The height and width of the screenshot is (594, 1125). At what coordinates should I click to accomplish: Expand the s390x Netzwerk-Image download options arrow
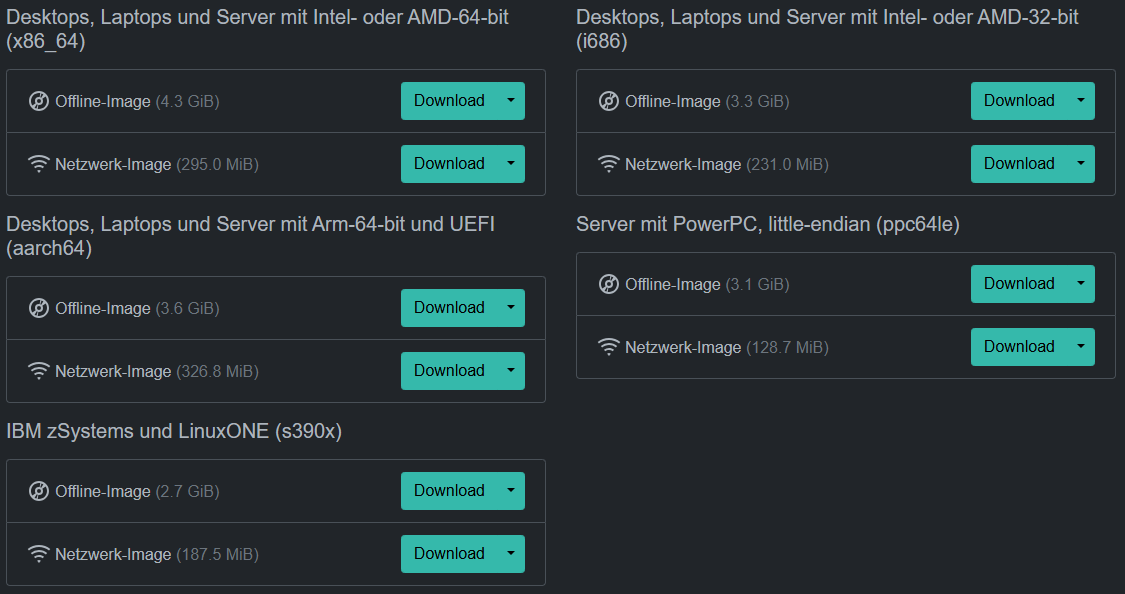(511, 554)
